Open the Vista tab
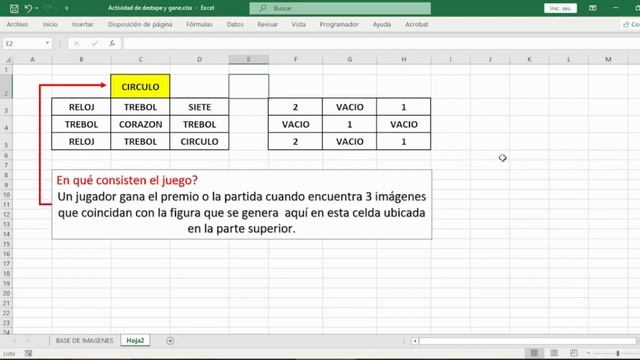The image size is (640, 360). (299, 24)
